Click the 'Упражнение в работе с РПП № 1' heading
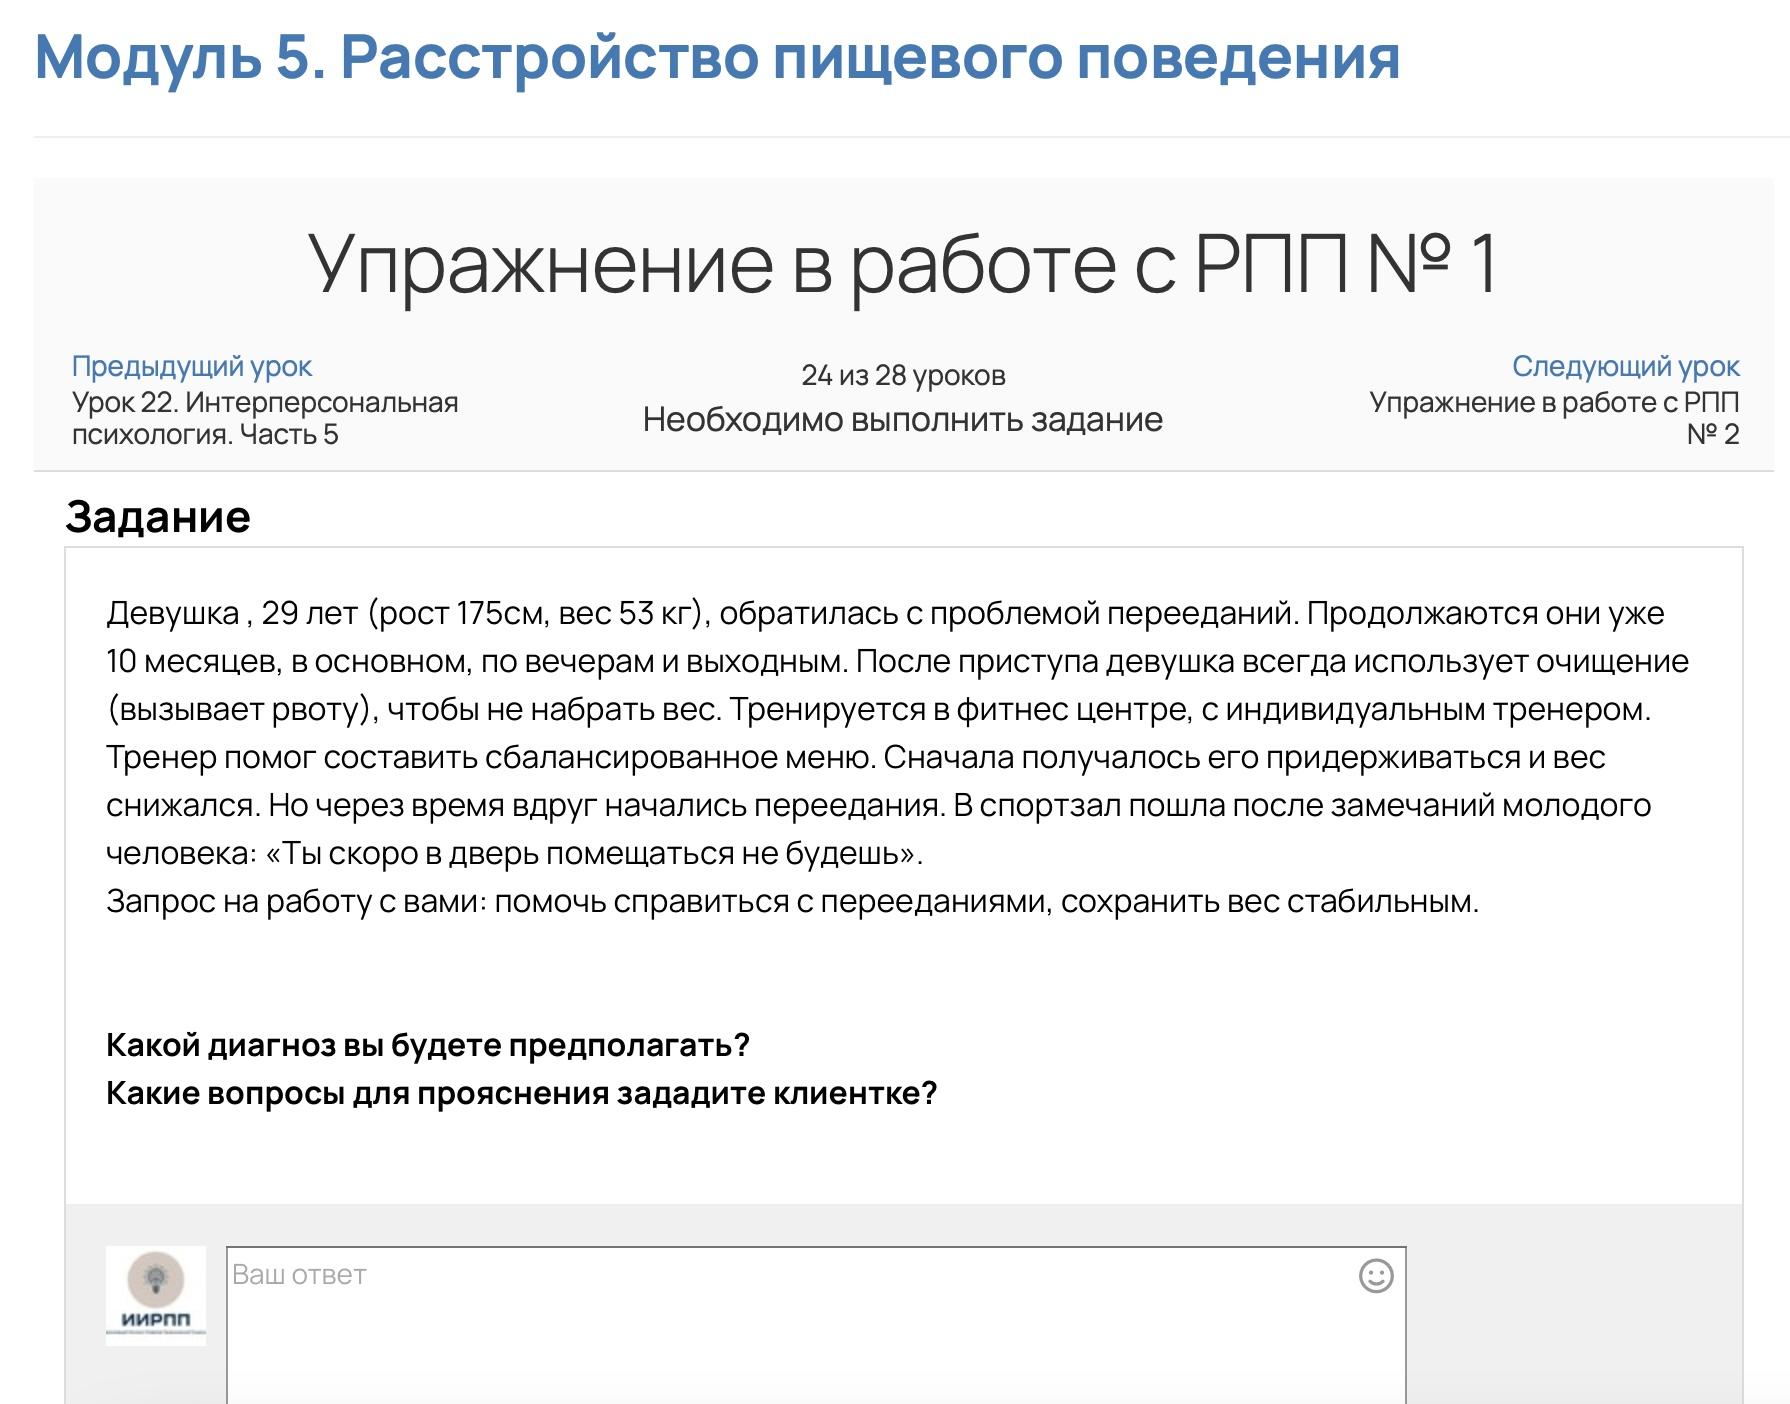The width and height of the screenshot is (1790, 1404). [x=902, y=264]
